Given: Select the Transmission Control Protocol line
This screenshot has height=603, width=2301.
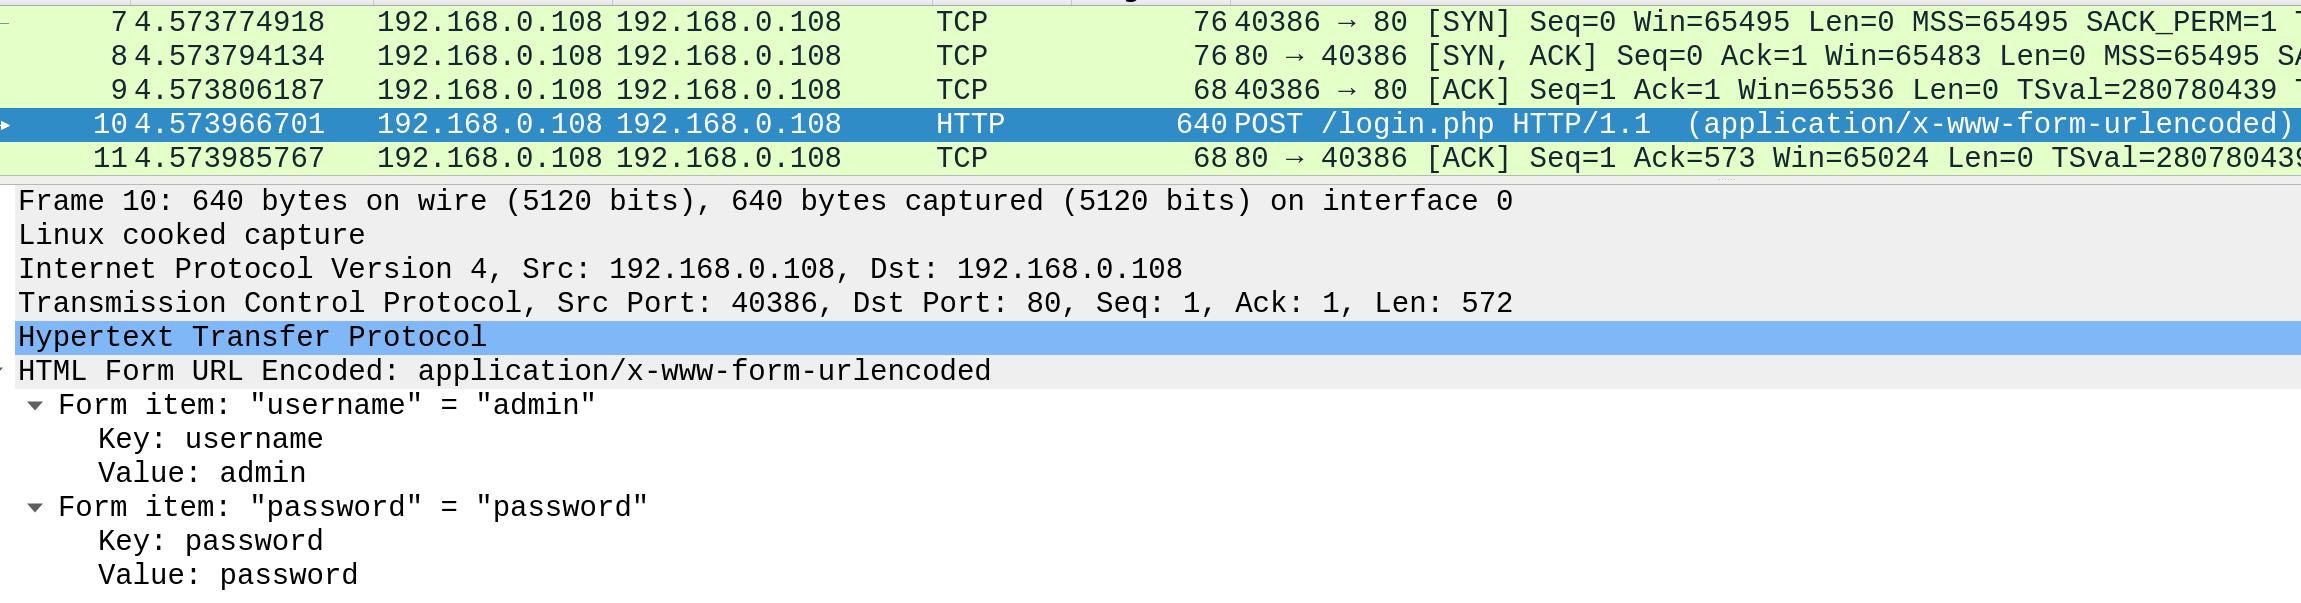Looking at the screenshot, I should (x=765, y=303).
